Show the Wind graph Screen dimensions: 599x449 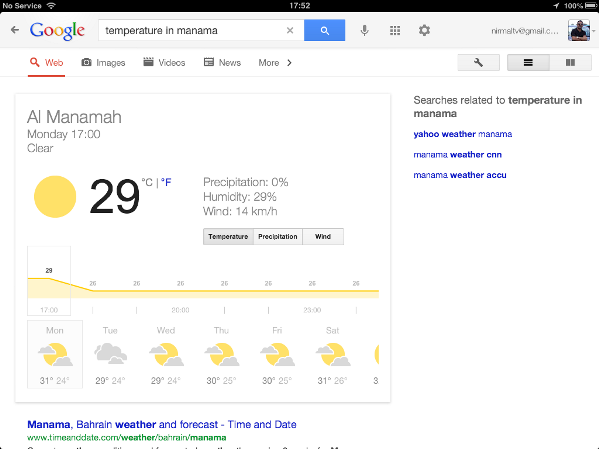(x=323, y=237)
